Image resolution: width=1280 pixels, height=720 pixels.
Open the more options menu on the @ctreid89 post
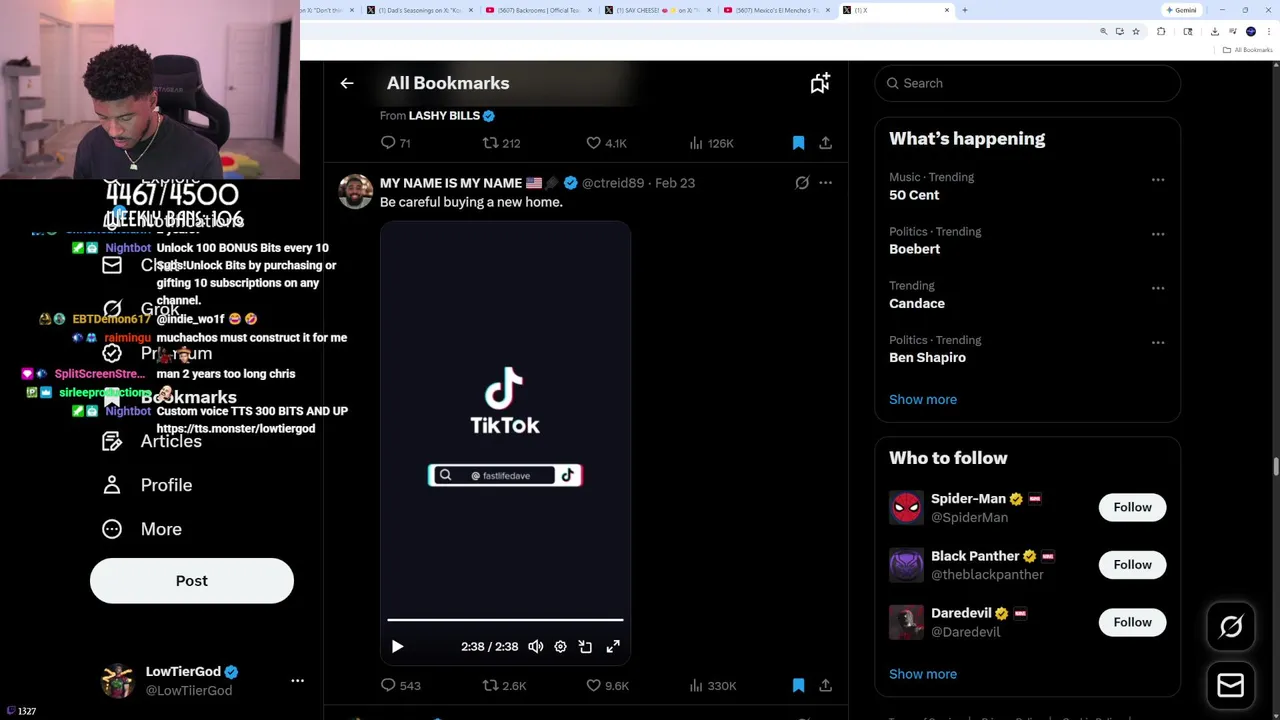point(825,183)
